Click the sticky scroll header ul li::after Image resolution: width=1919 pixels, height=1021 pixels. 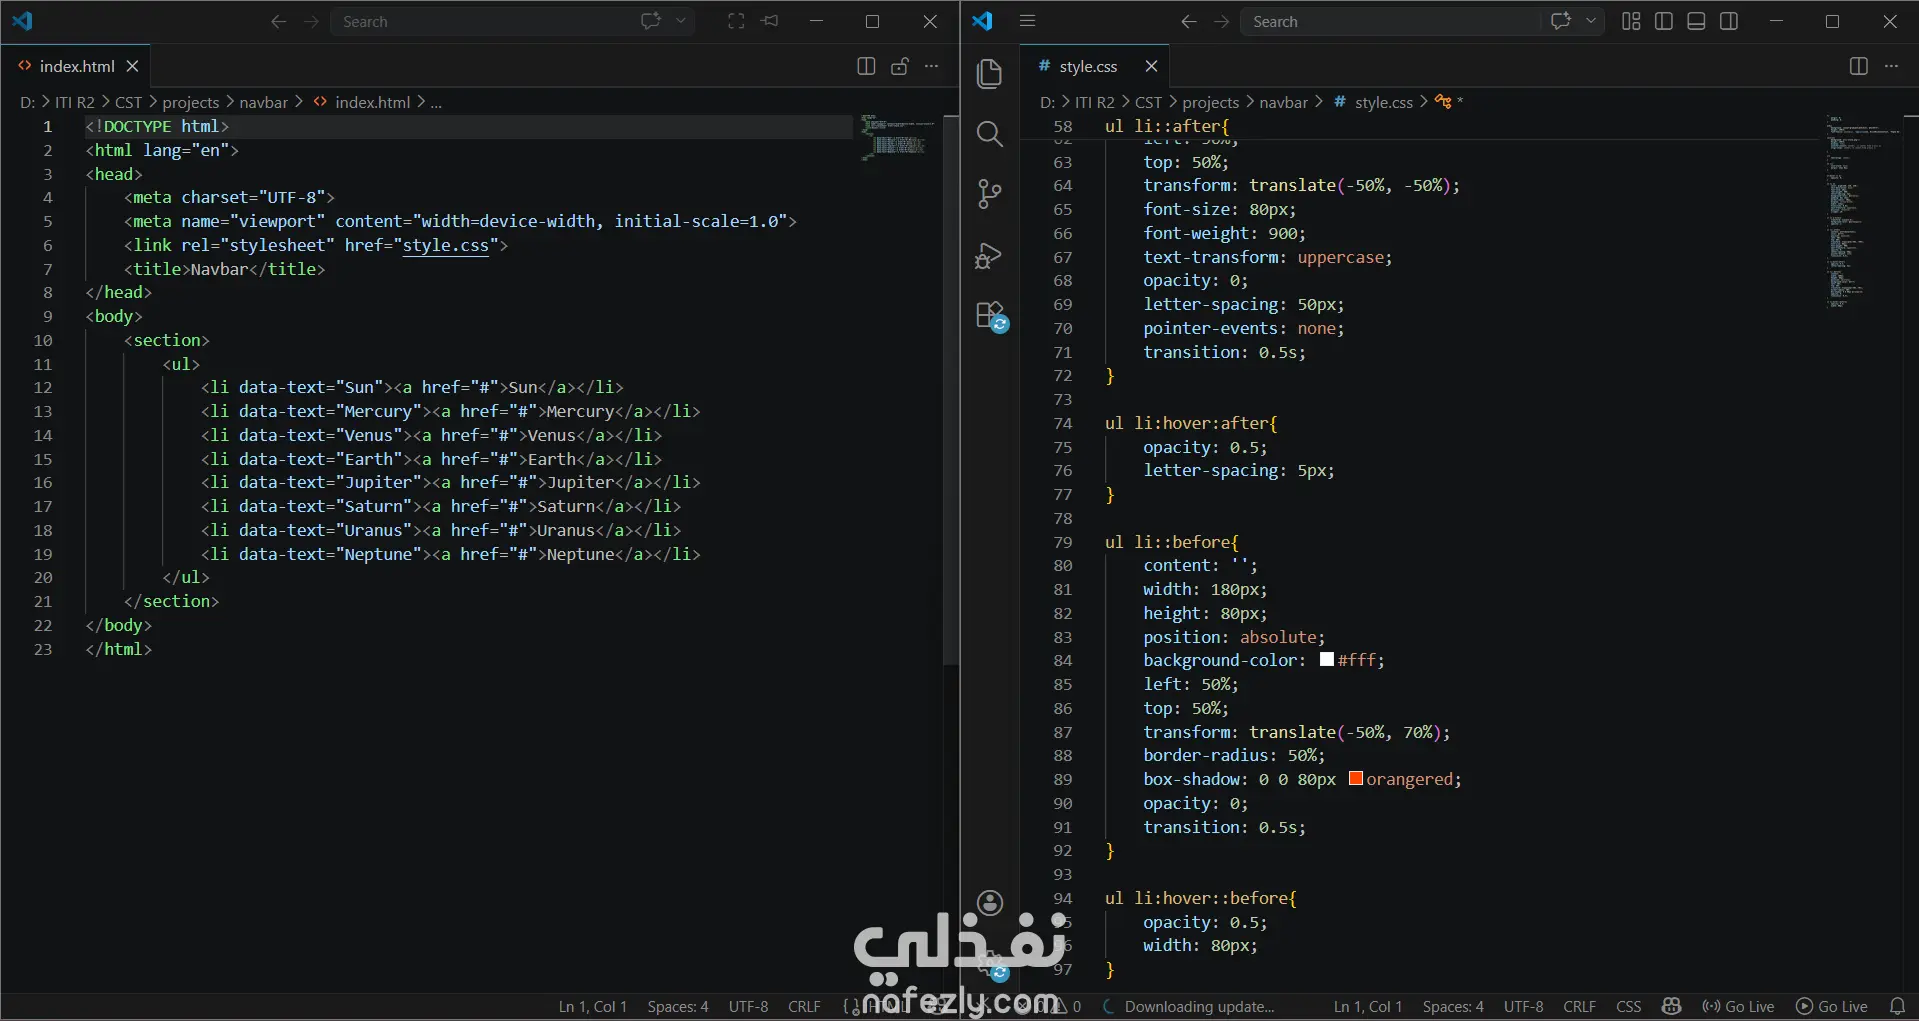[1166, 126]
